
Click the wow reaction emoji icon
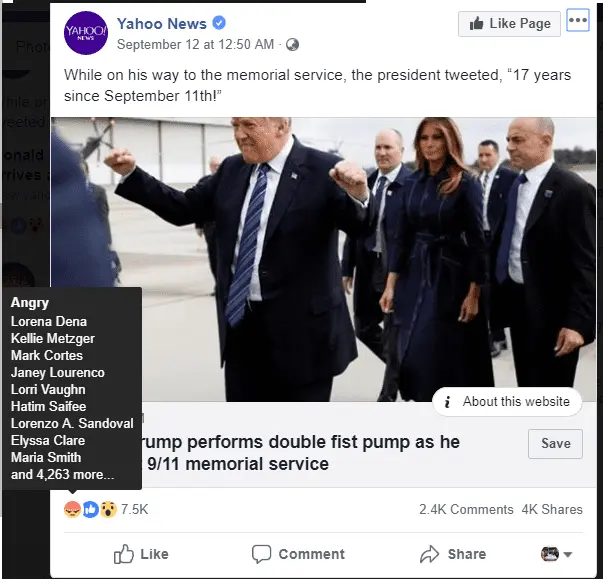point(107,510)
